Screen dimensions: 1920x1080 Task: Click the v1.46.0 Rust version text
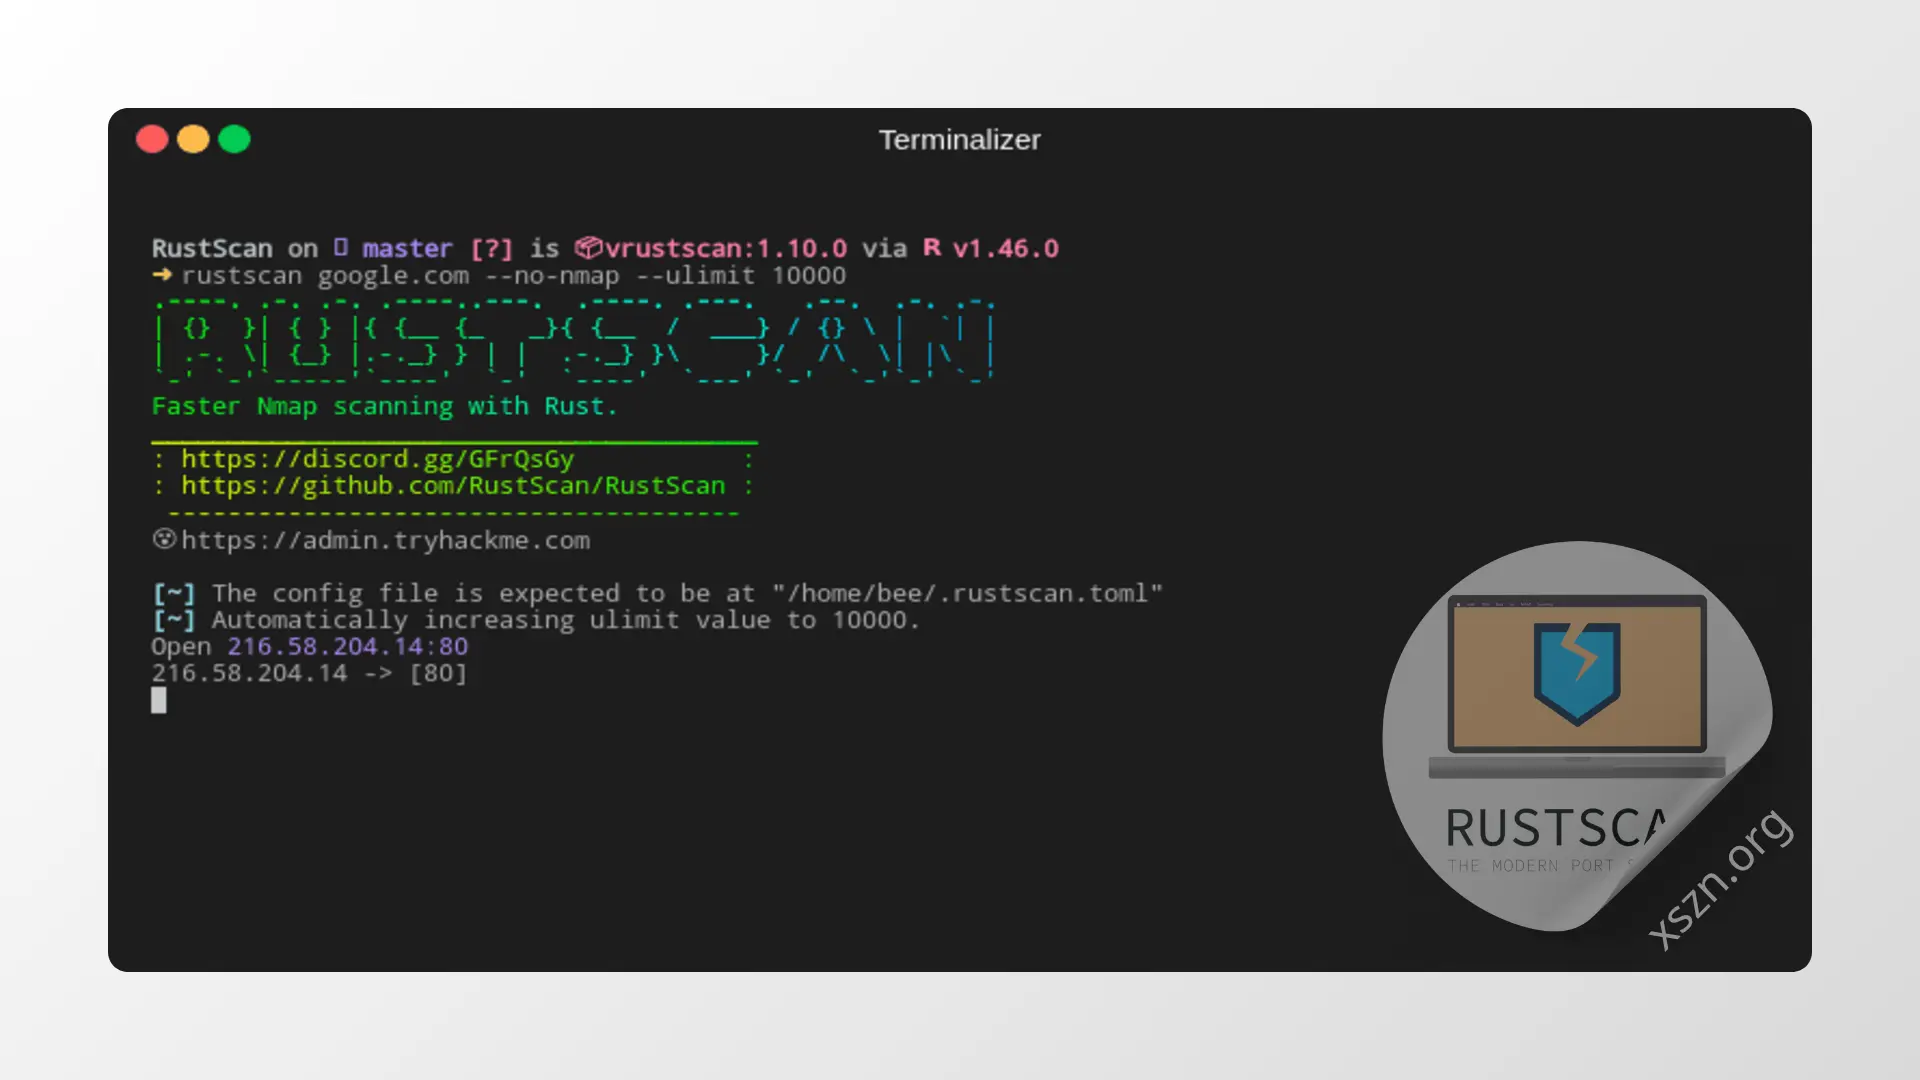(x=1006, y=248)
